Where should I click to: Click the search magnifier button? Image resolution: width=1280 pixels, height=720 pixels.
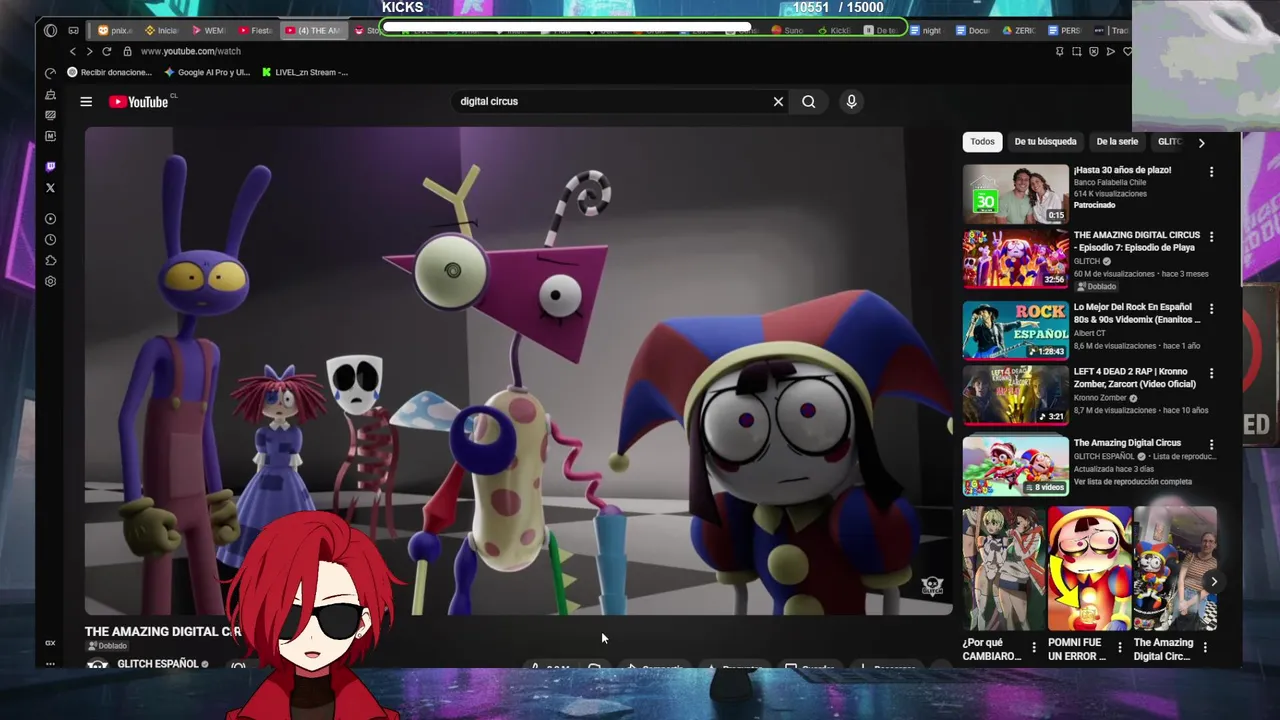click(x=808, y=101)
